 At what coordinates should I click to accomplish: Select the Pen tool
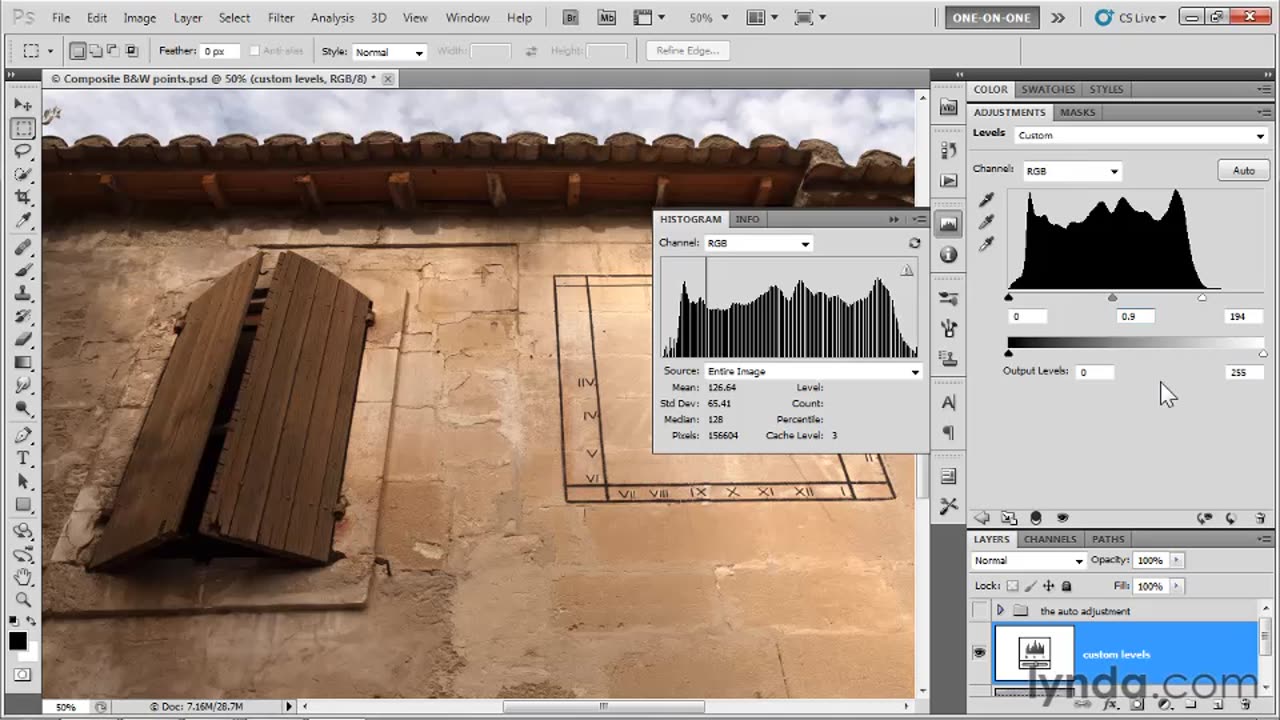point(23,436)
